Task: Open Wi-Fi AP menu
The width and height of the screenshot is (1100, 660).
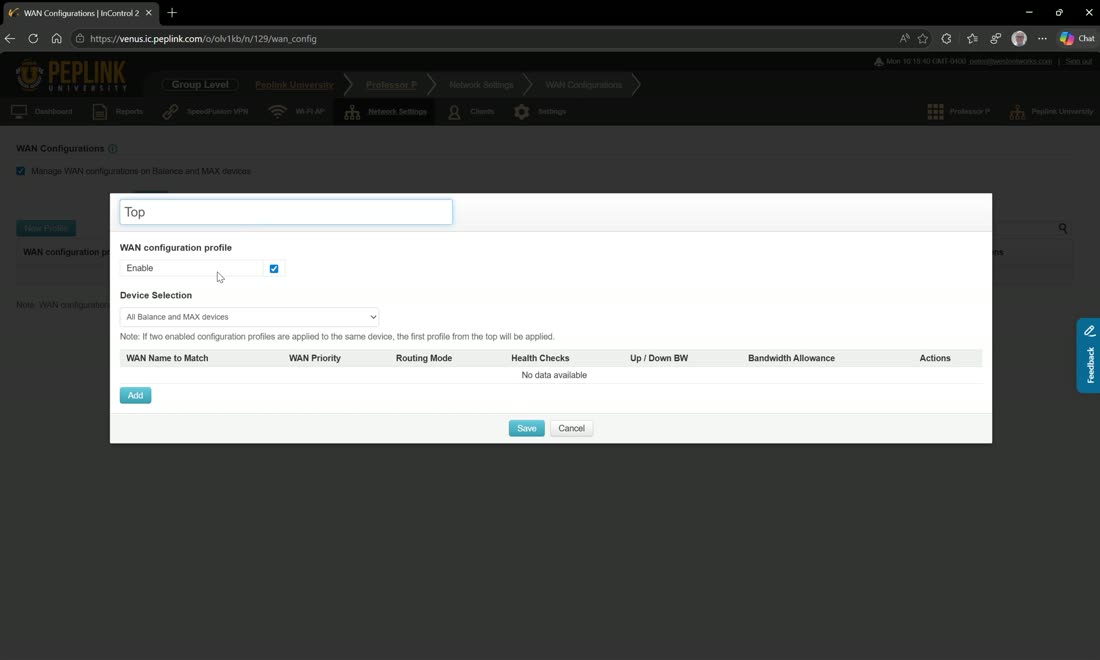Action: coord(297,112)
